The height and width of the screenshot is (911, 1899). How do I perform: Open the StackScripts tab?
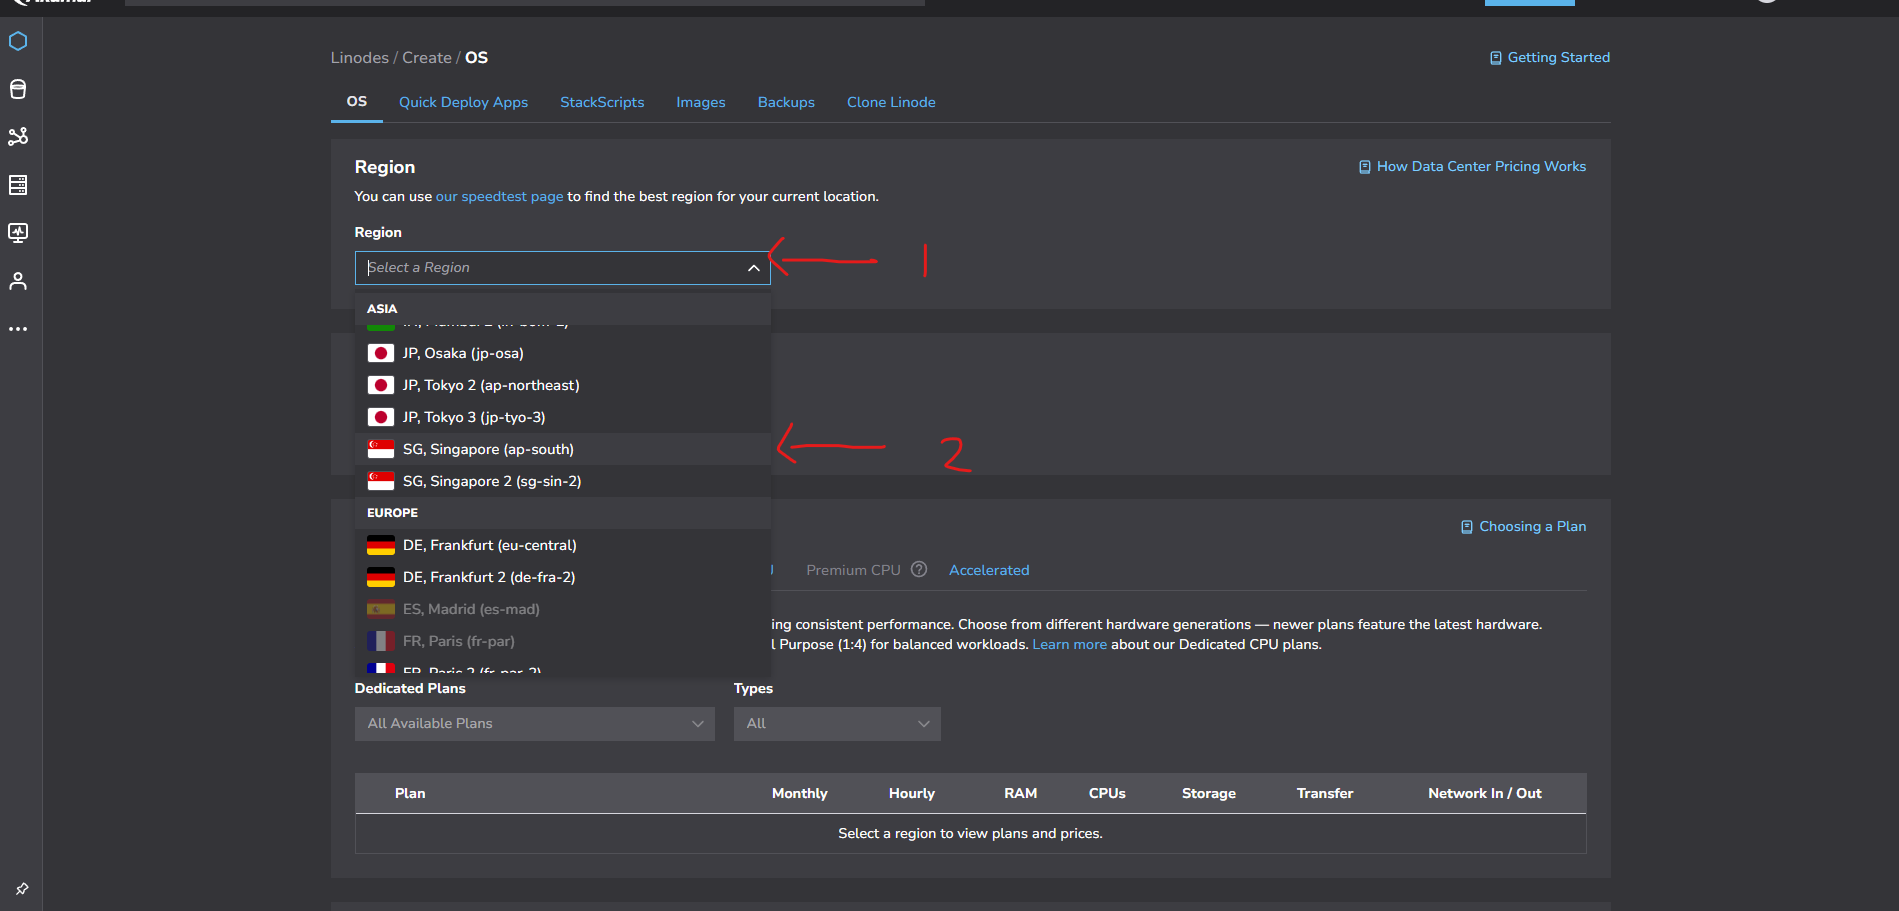[x=602, y=102]
